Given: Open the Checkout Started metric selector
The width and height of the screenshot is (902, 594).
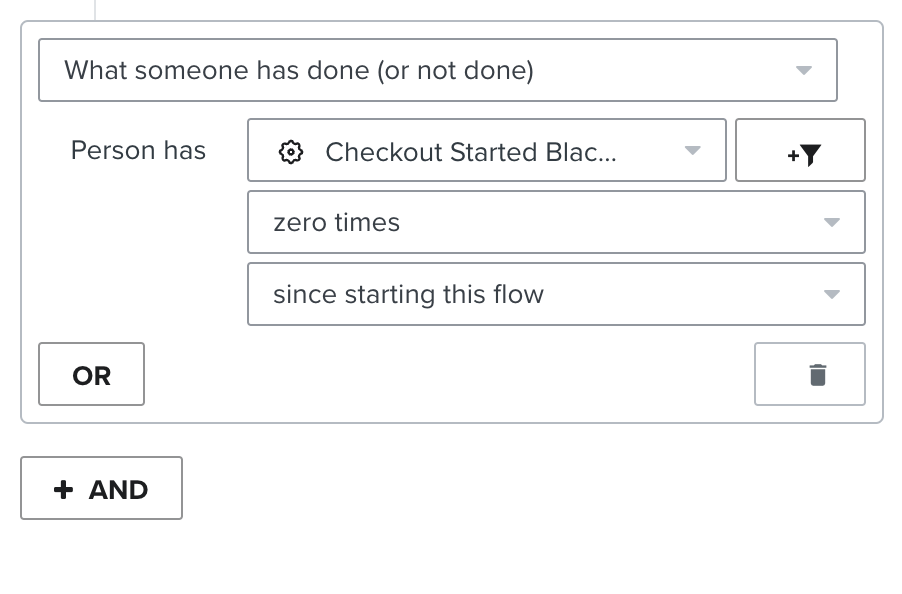Looking at the screenshot, I should point(486,151).
